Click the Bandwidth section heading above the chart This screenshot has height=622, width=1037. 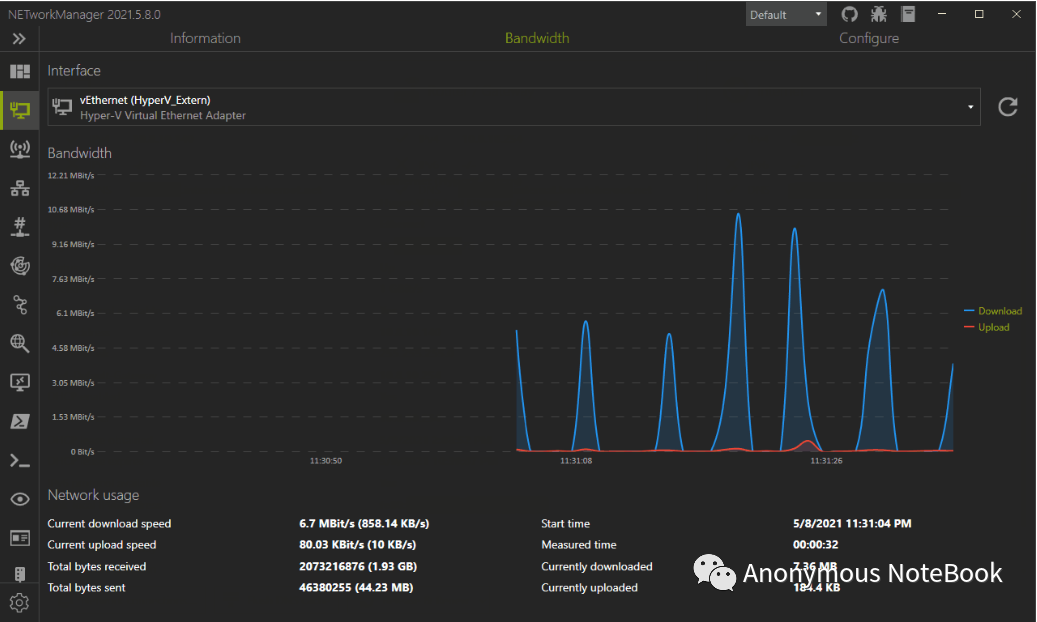pyautogui.click(x=79, y=154)
